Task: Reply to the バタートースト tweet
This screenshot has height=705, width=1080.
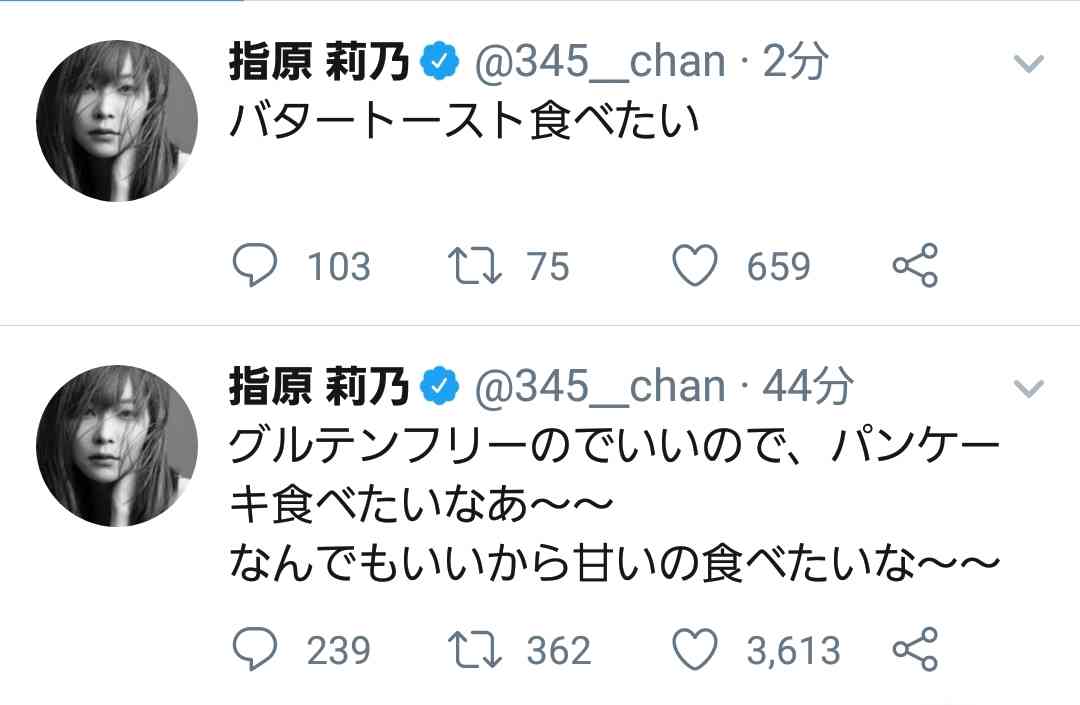Action: pyautogui.click(x=255, y=265)
